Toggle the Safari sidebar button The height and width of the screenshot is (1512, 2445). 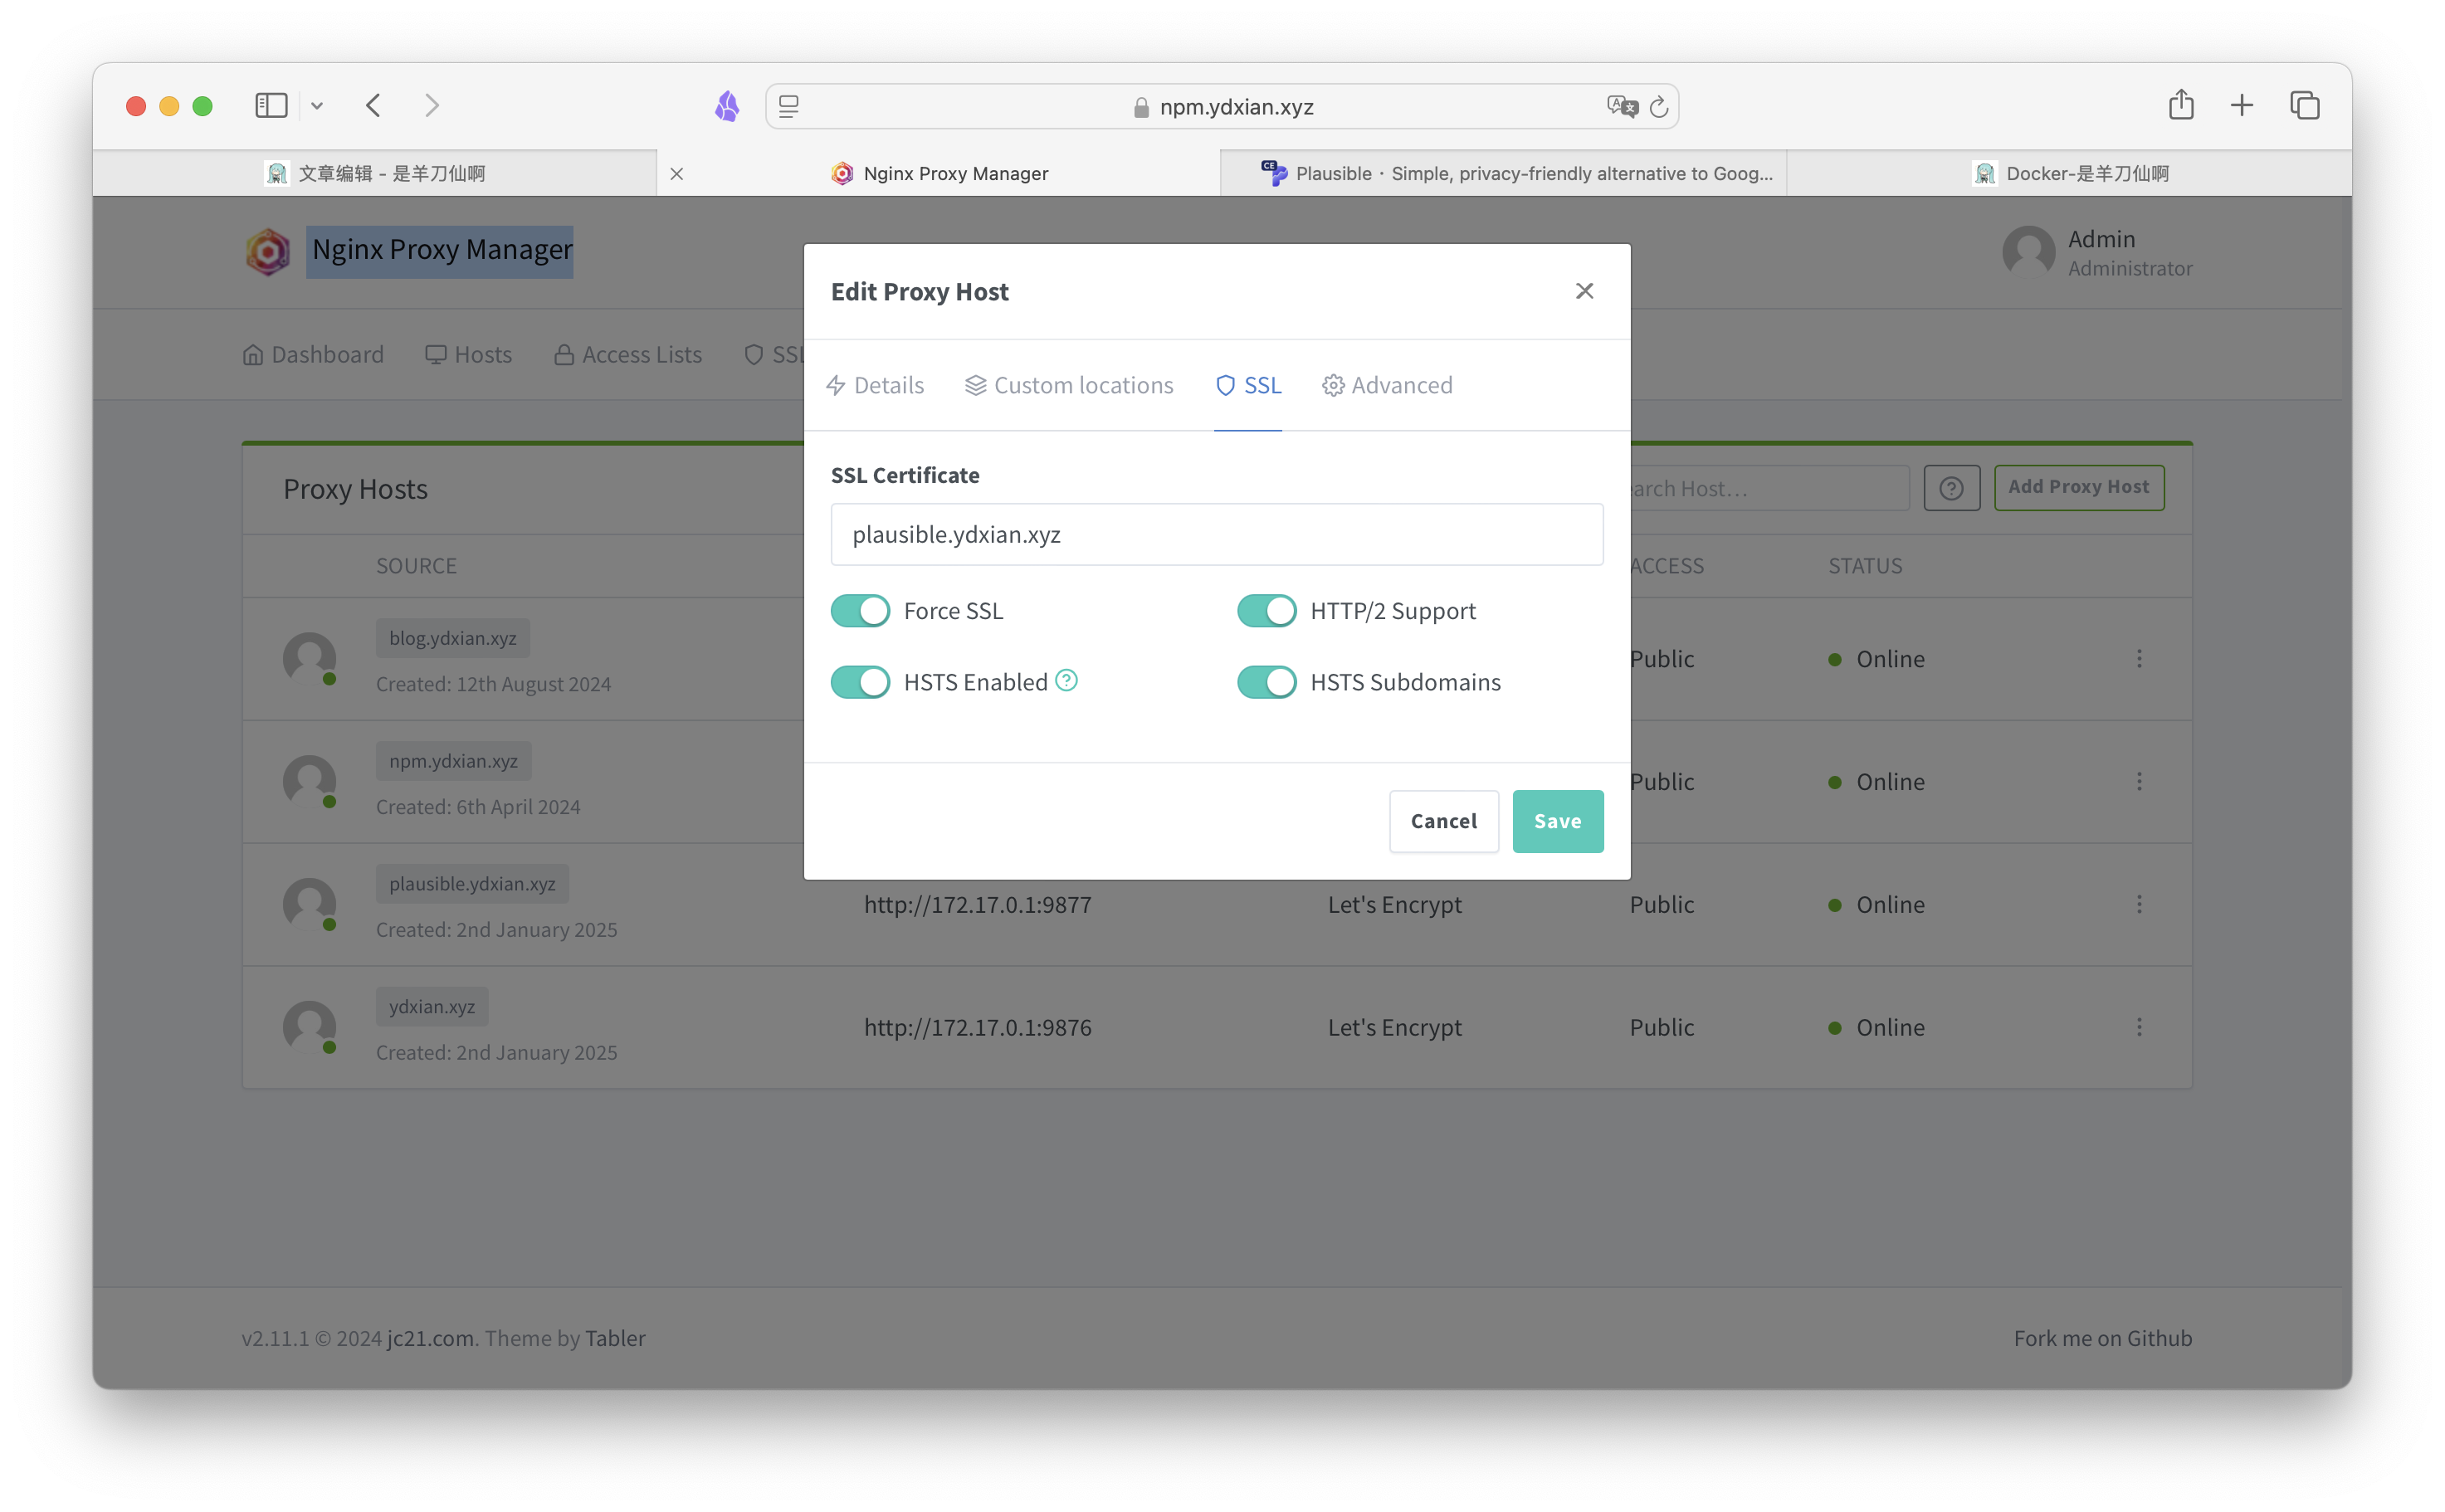click(271, 106)
